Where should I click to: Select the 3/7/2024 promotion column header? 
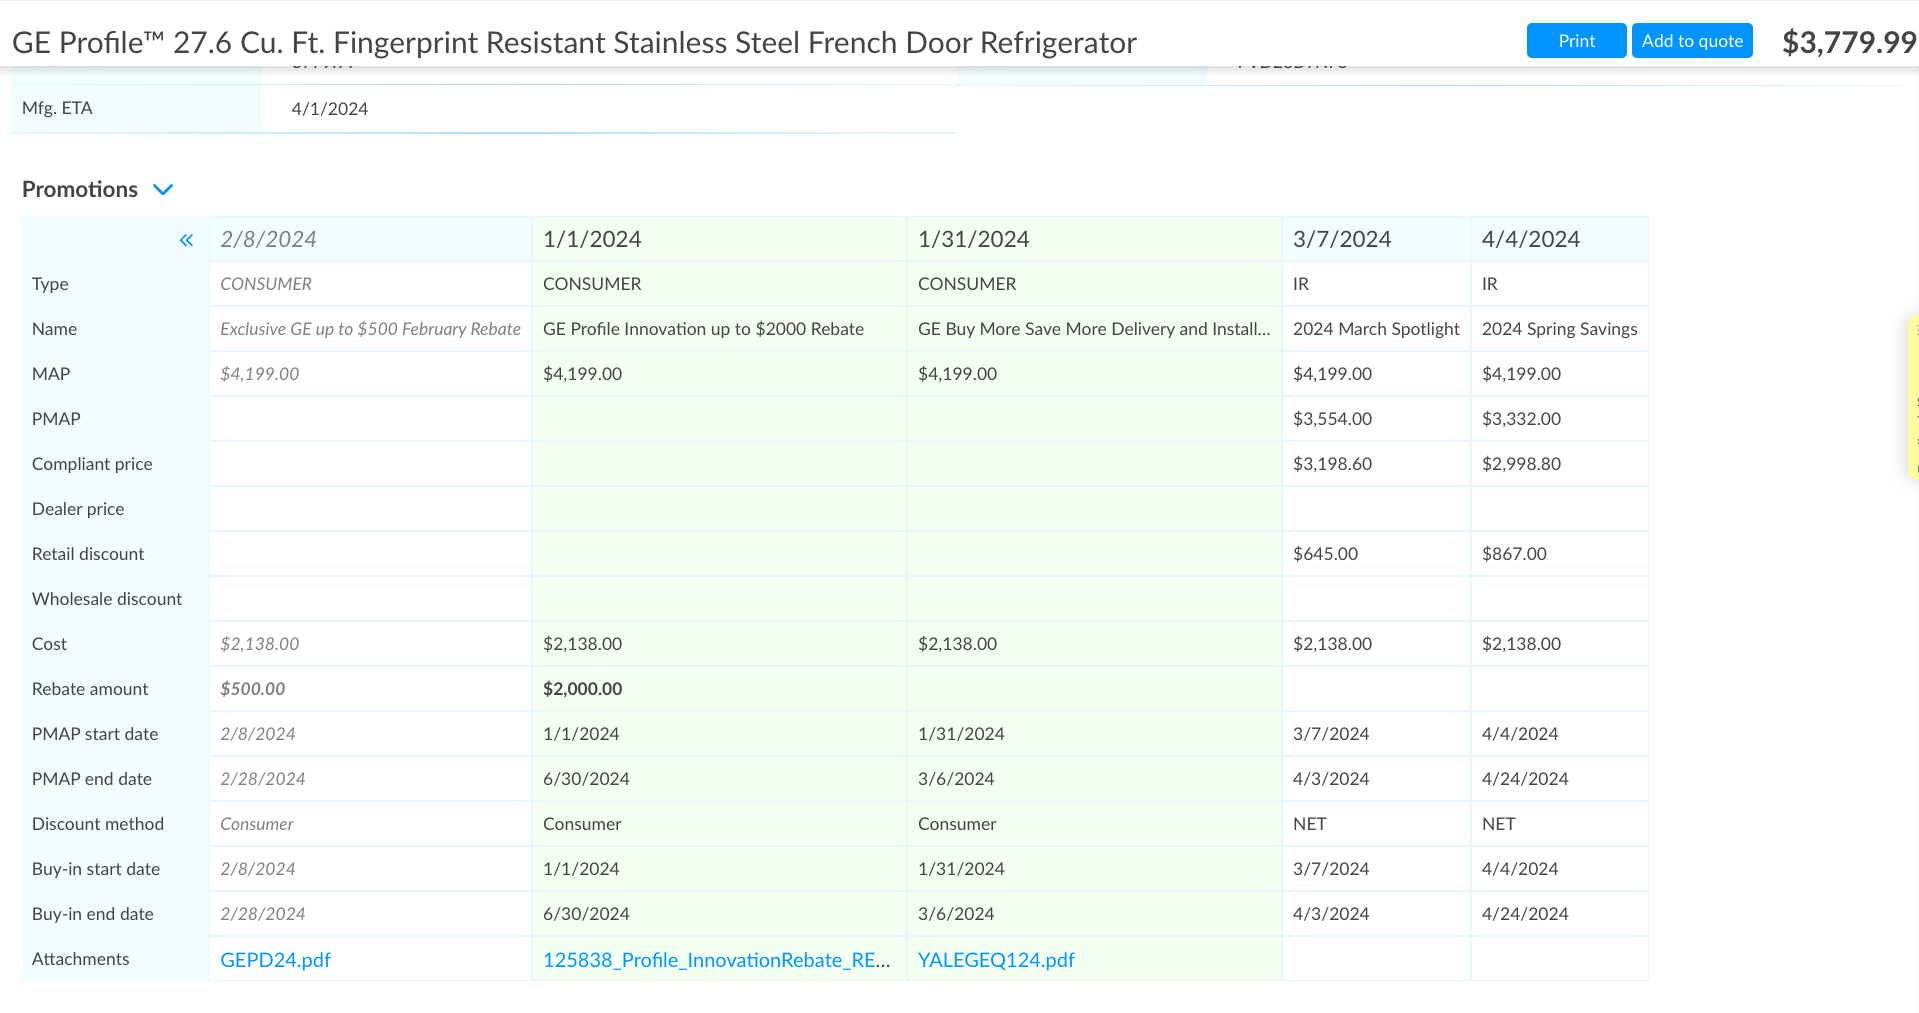tap(1341, 240)
